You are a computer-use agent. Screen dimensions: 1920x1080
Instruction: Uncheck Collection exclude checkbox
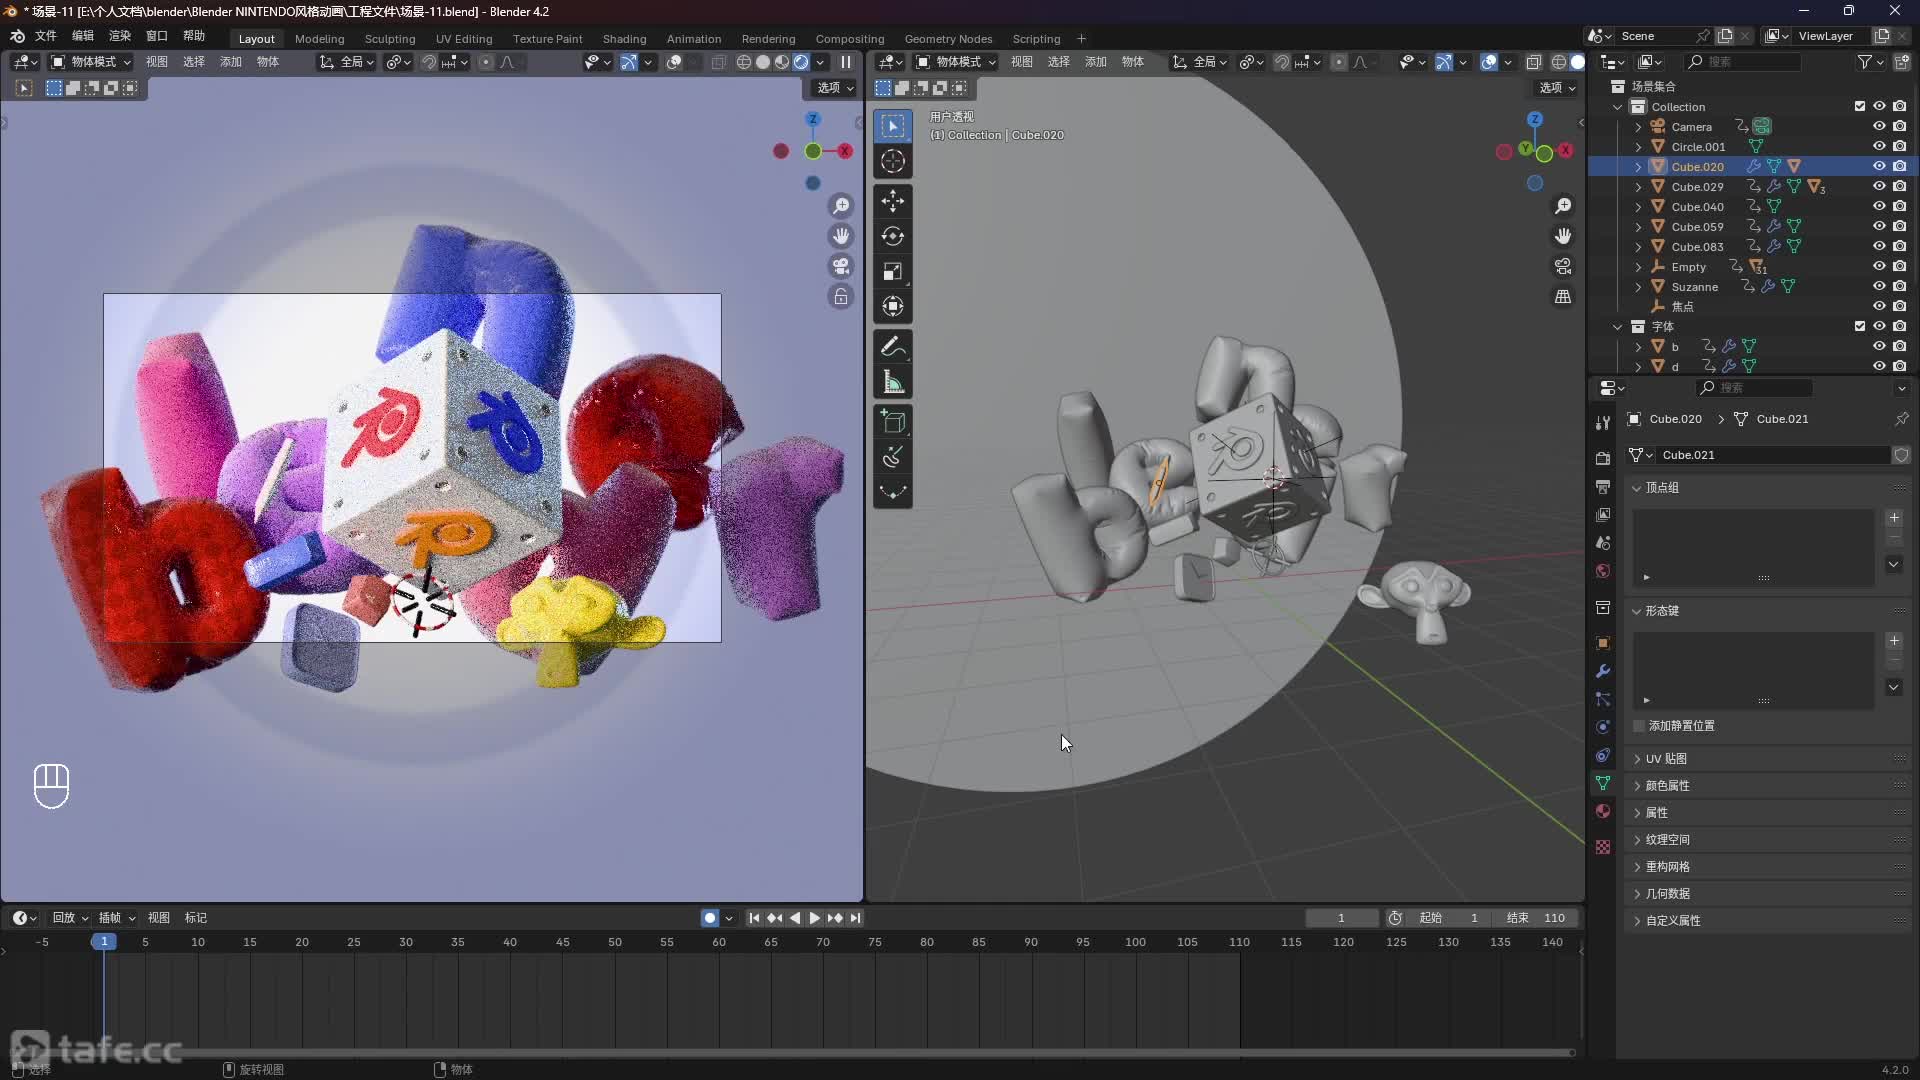pos(1860,106)
